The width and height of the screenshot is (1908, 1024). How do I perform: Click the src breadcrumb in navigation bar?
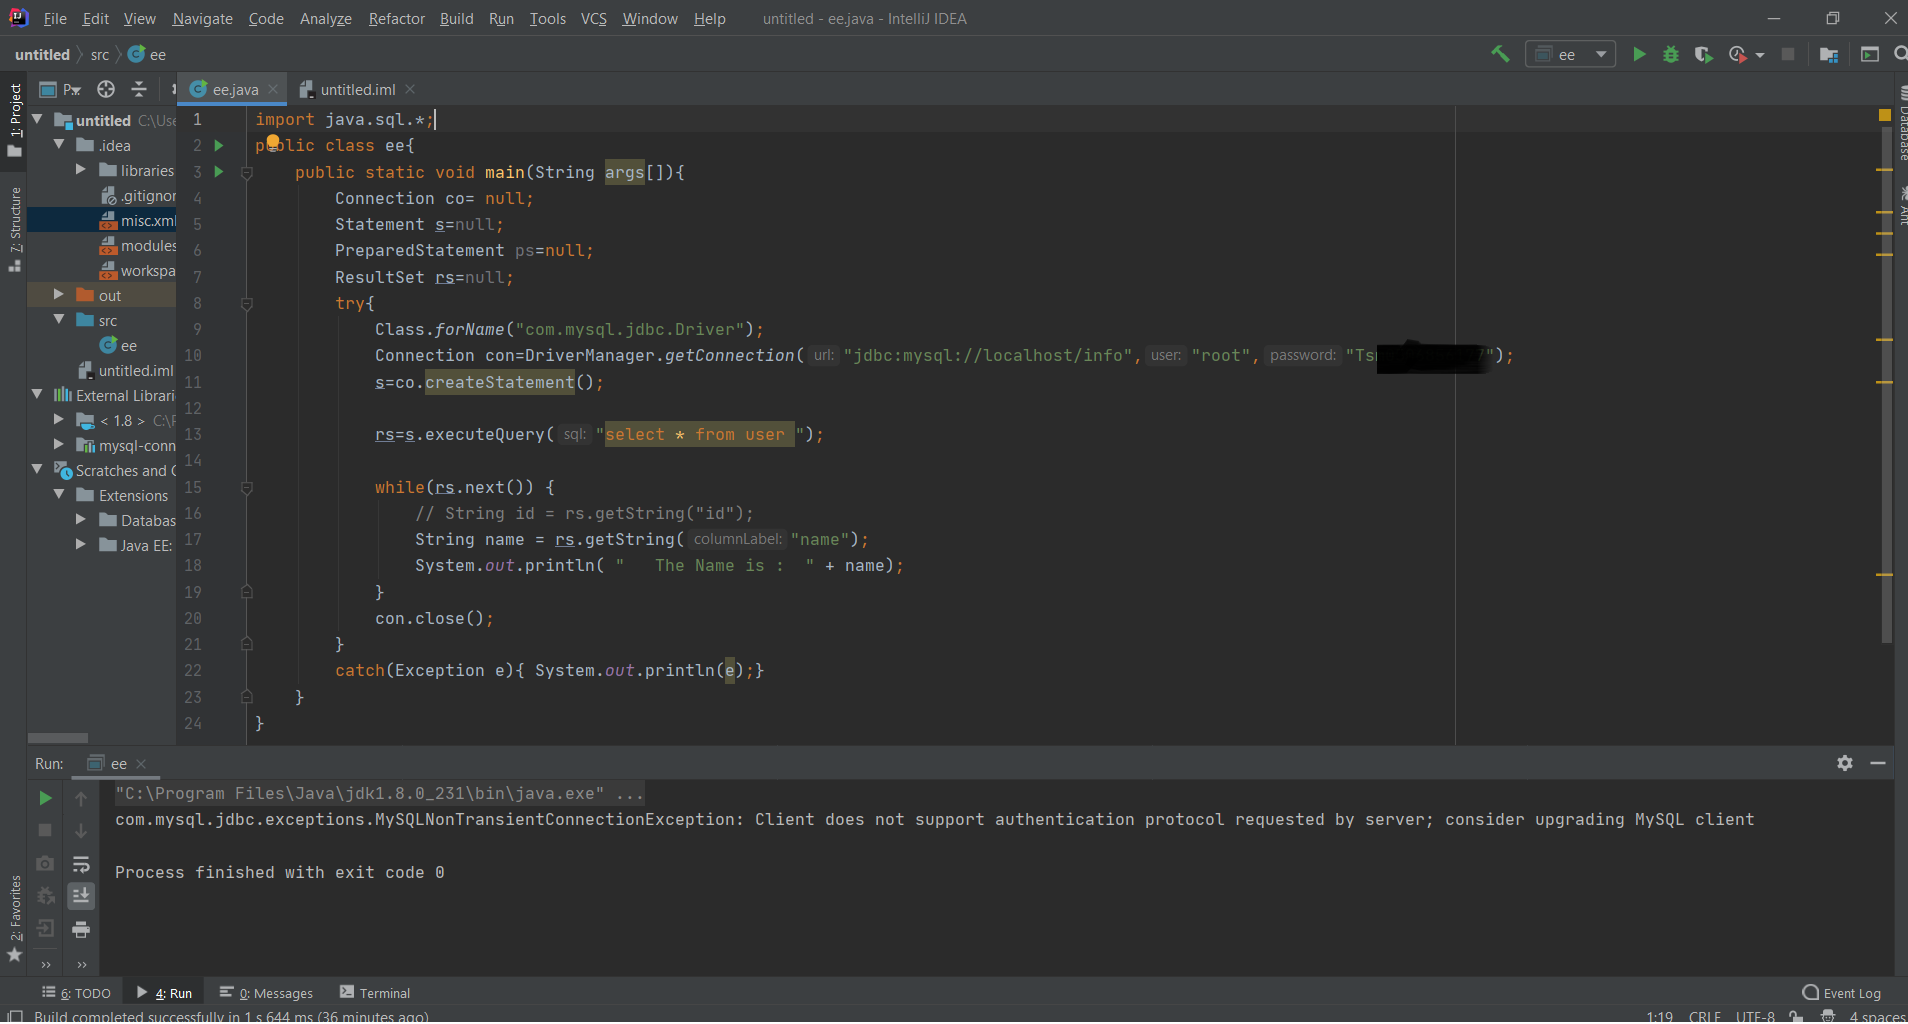100,55
